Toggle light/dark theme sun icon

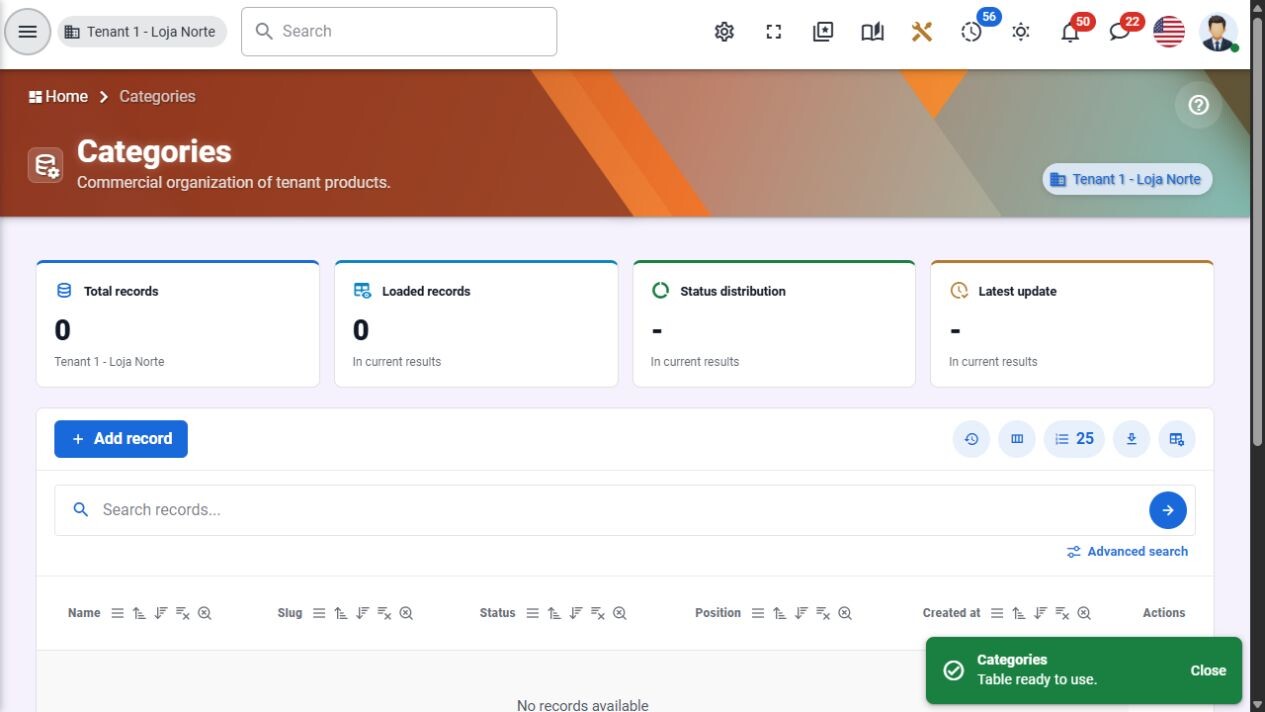(x=1021, y=32)
